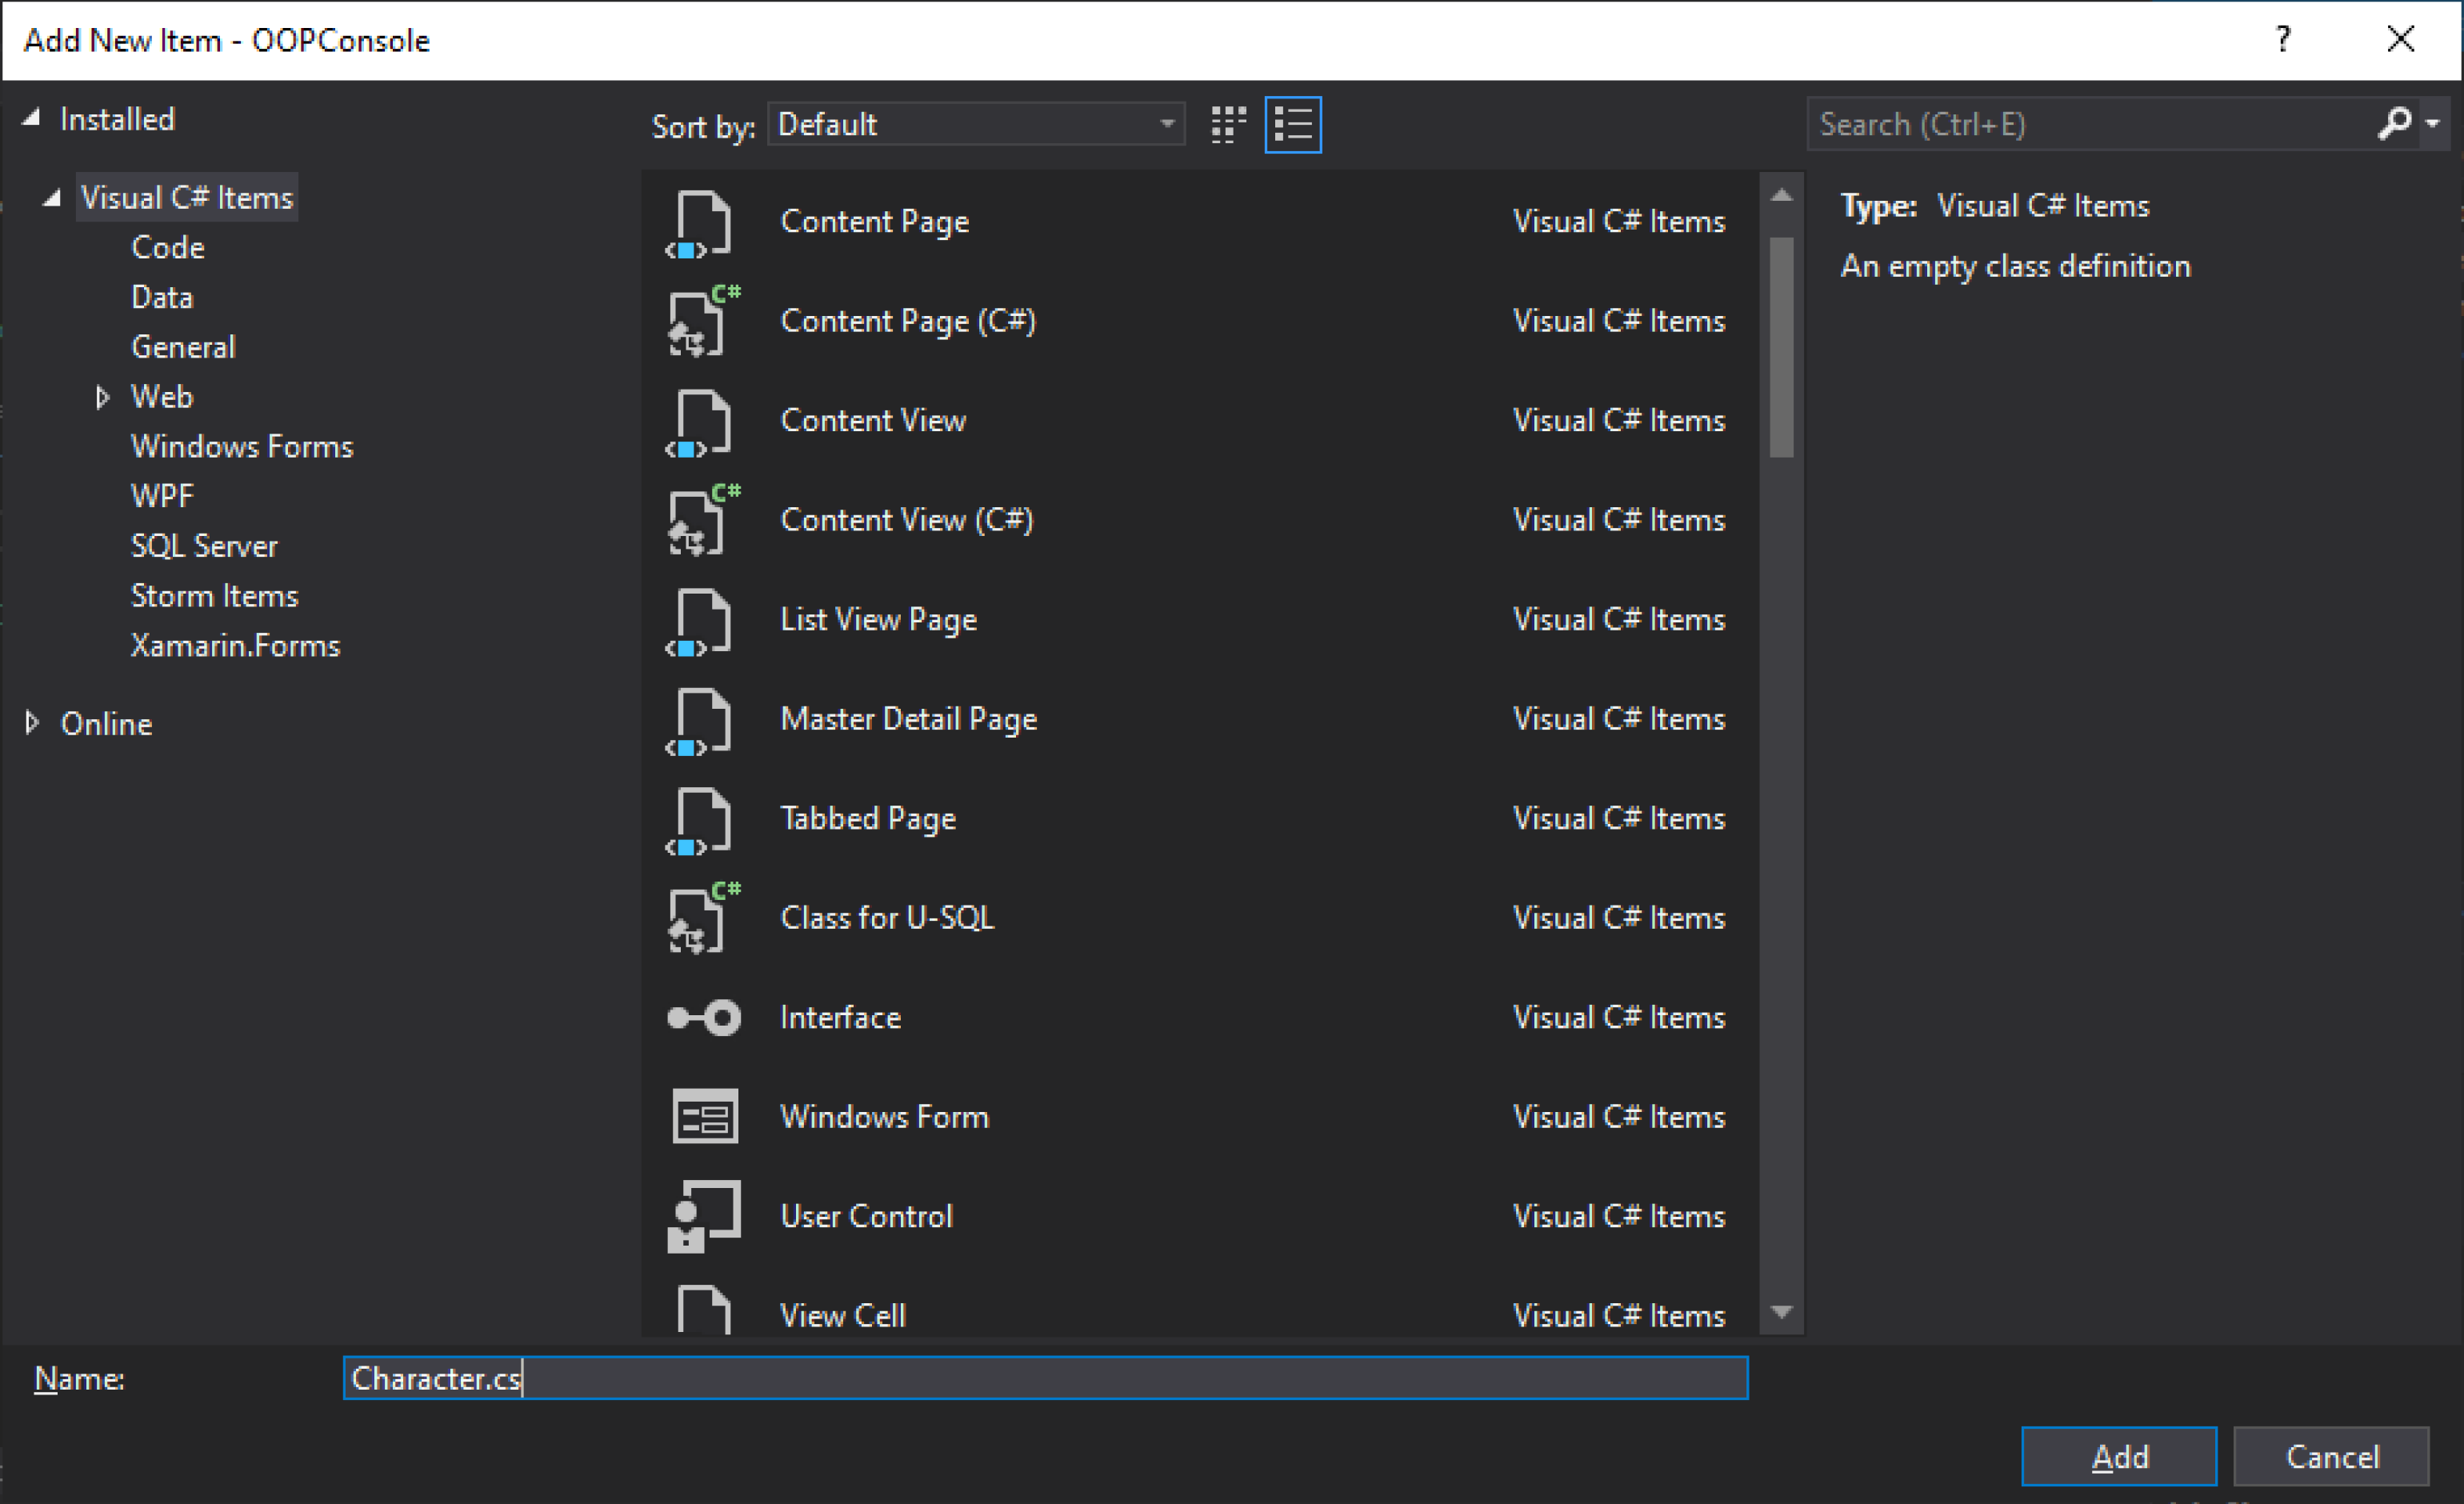
Task: Expand the Web tree node
Action: click(102, 397)
